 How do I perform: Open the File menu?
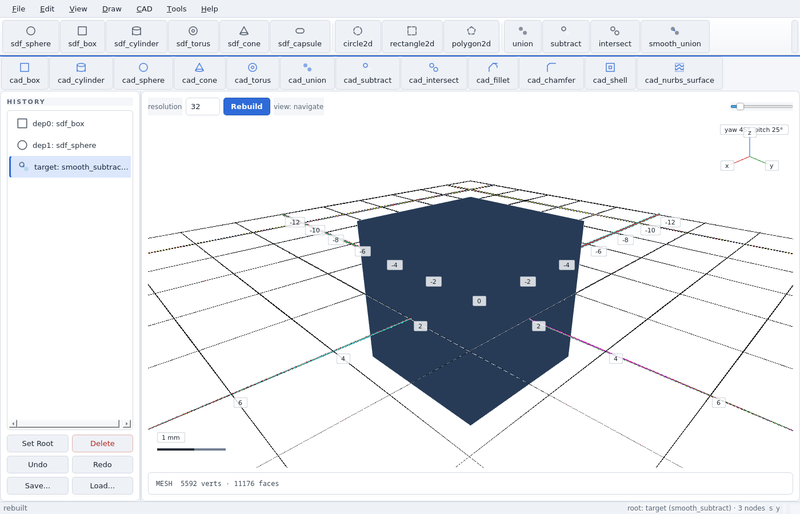pyautogui.click(x=18, y=9)
